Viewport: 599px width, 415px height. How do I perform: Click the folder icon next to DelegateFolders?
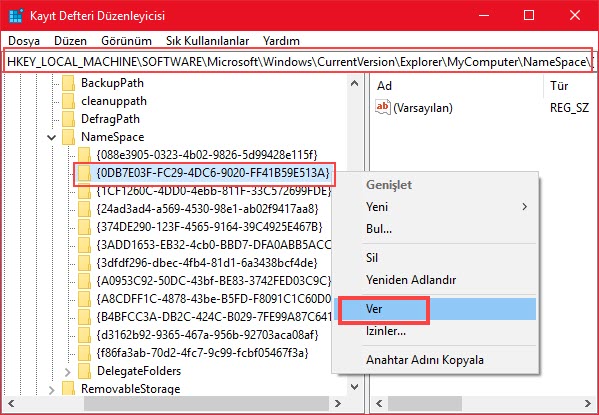coord(84,371)
